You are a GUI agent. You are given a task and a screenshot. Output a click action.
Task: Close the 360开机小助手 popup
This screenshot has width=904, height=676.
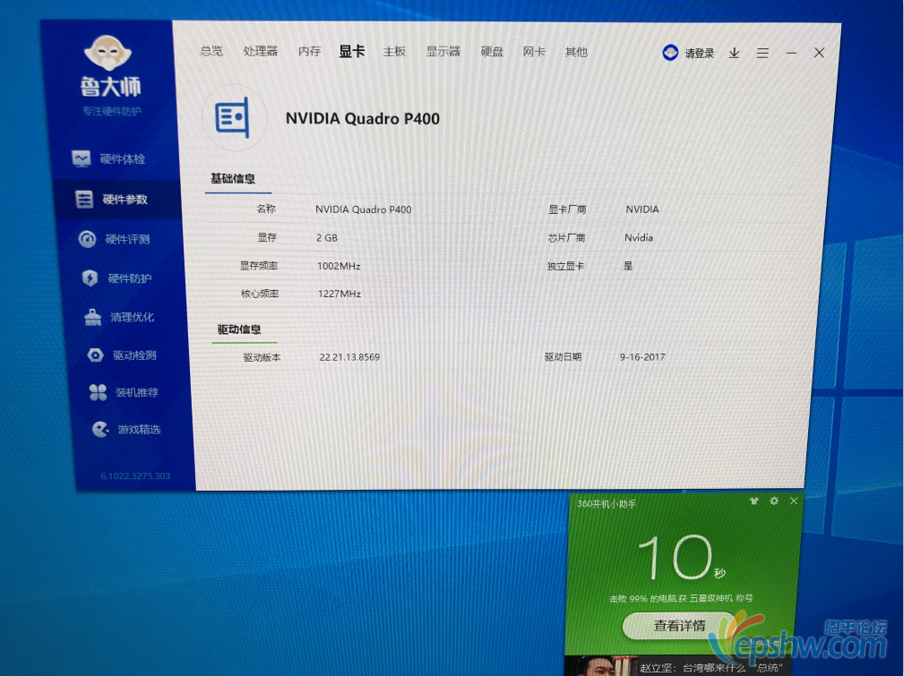(x=794, y=501)
